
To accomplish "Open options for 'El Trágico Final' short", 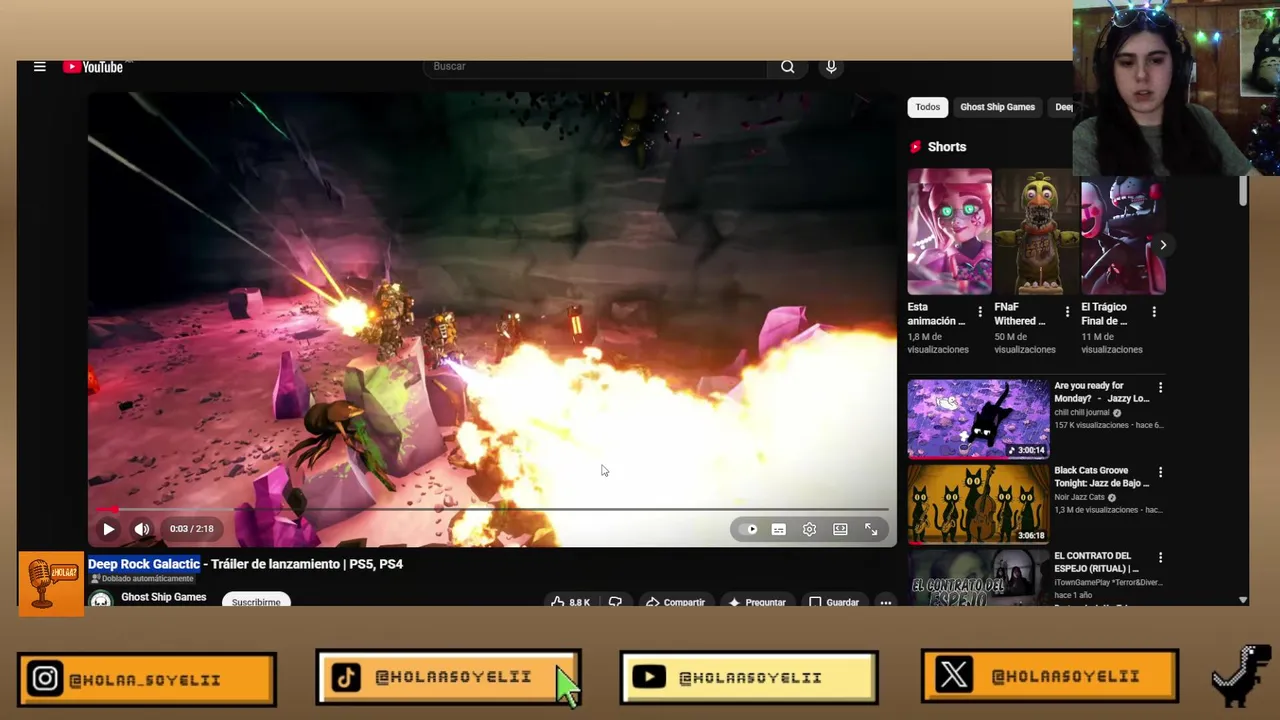I will coord(1154,313).
